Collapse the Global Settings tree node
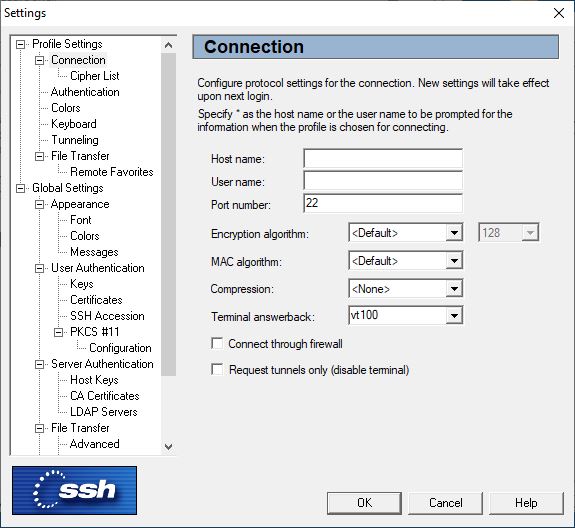The height and width of the screenshot is (528, 575). coord(21,188)
